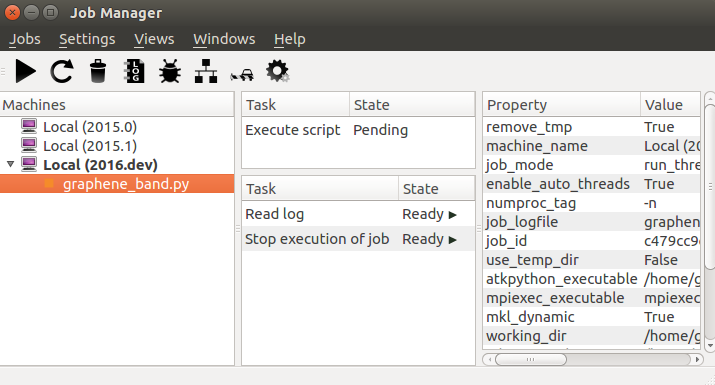Select the Local (2015.1) machine
The image size is (715, 385).
pos(90,146)
